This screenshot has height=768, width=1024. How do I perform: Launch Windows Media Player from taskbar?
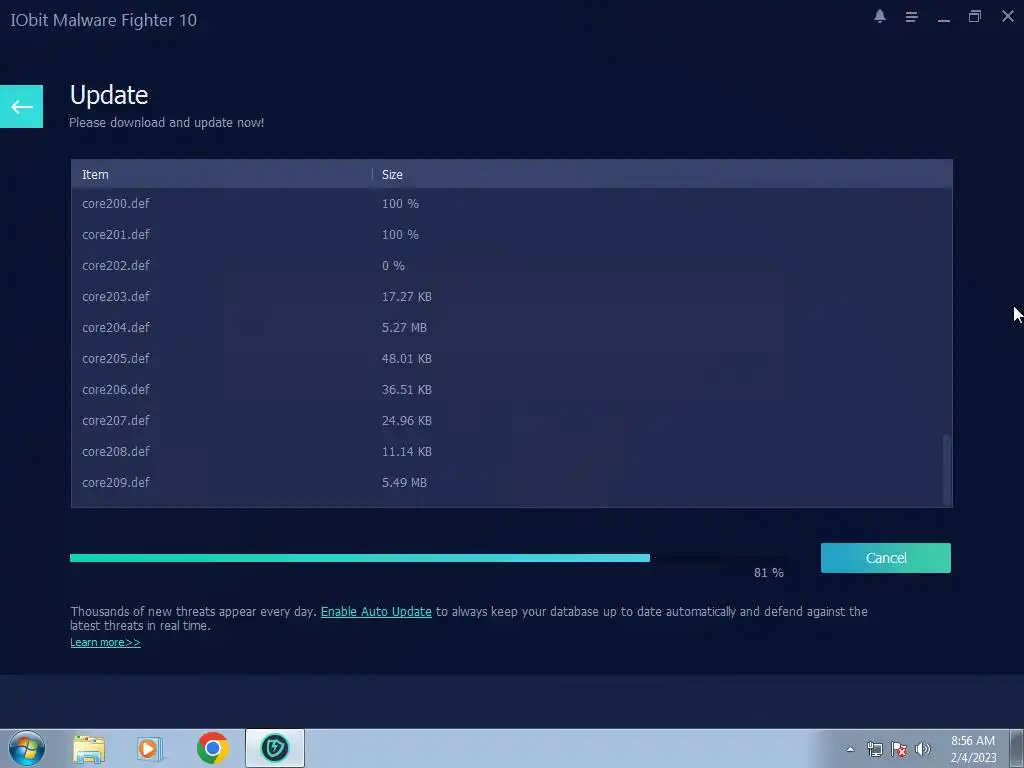pyautogui.click(x=150, y=748)
